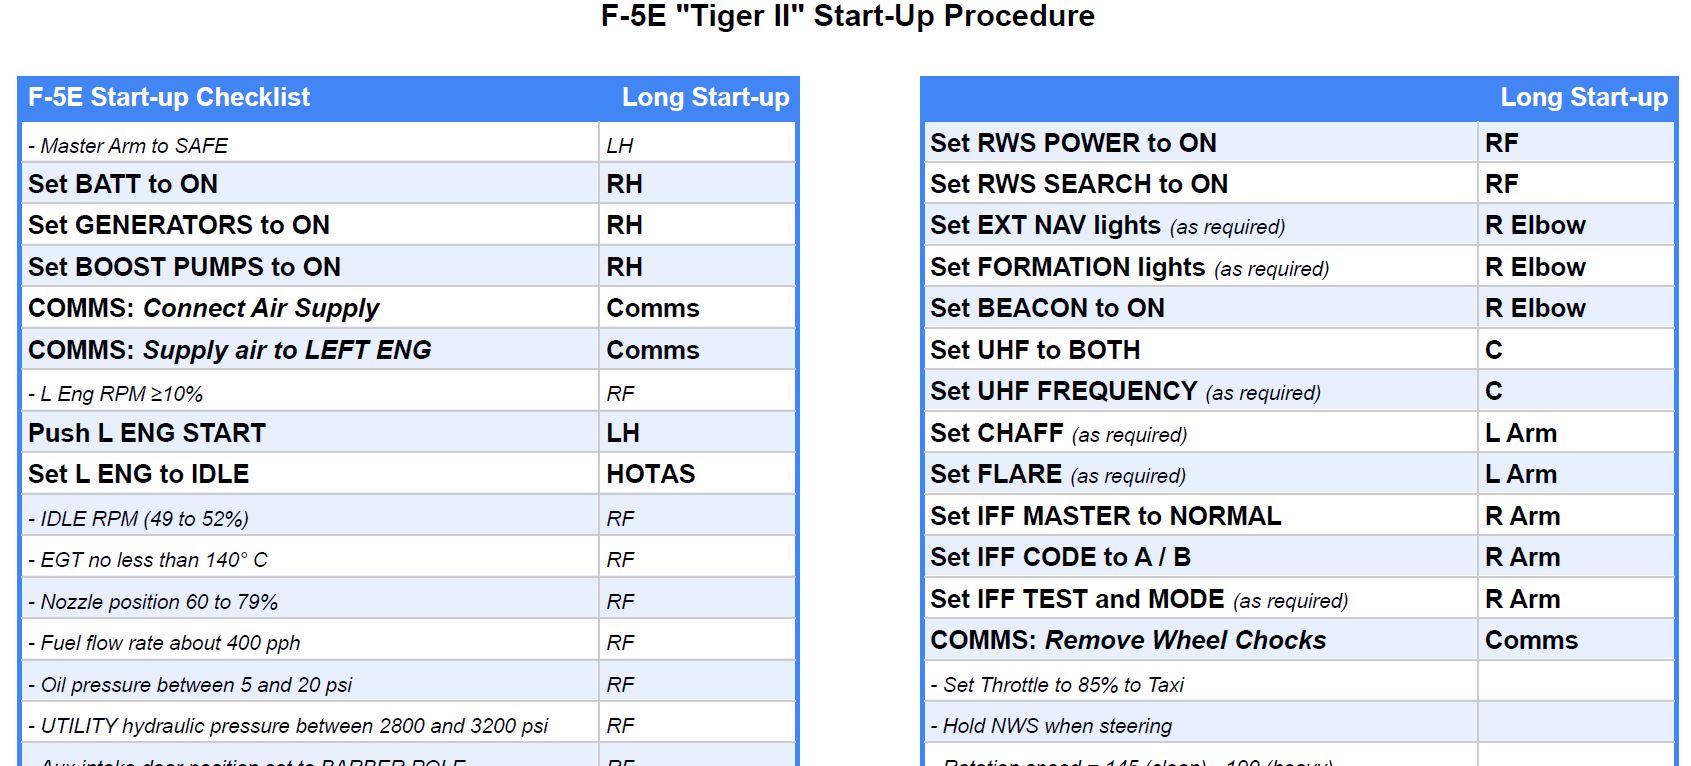Click the HOTAS location cell
1691x766 pixels.
[x=651, y=474]
